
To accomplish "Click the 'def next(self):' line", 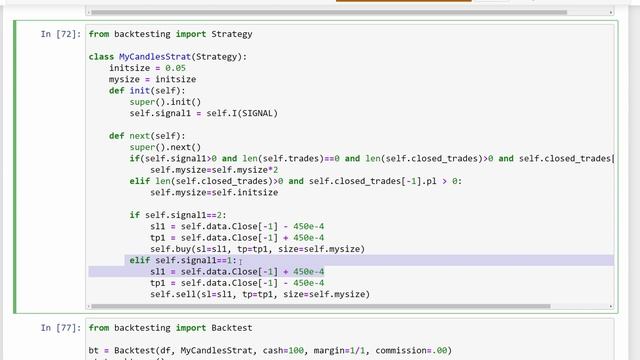I will [147, 136].
